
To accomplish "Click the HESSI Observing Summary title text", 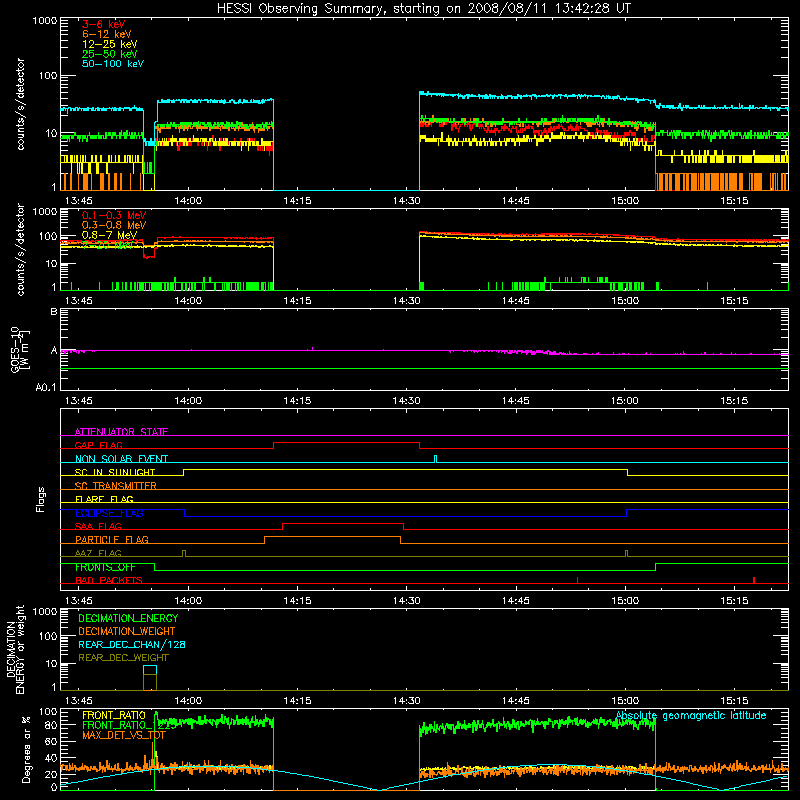I will click(x=424, y=9).
